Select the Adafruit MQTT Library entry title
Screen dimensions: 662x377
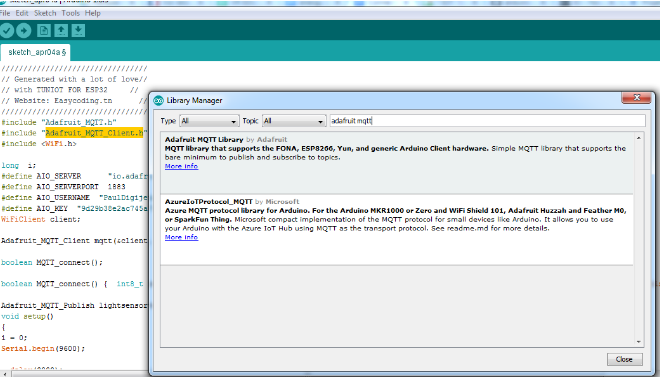(x=204, y=139)
